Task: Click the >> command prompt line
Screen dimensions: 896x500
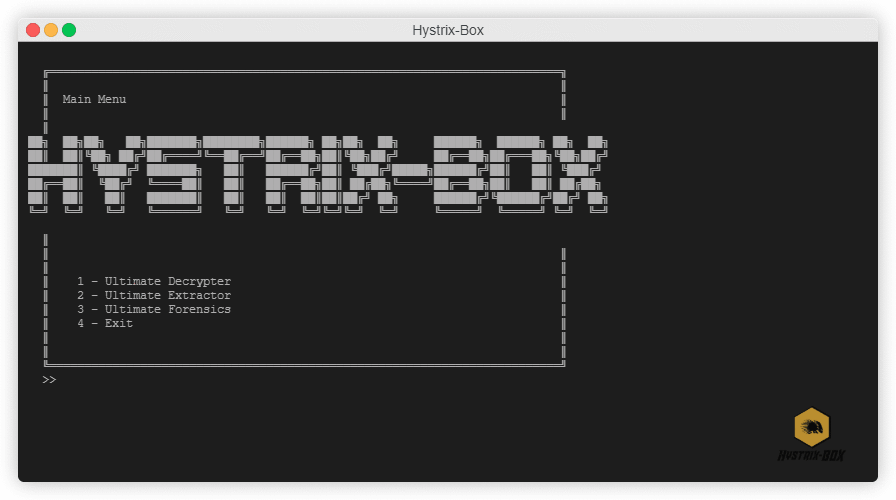Action: point(49,379)
